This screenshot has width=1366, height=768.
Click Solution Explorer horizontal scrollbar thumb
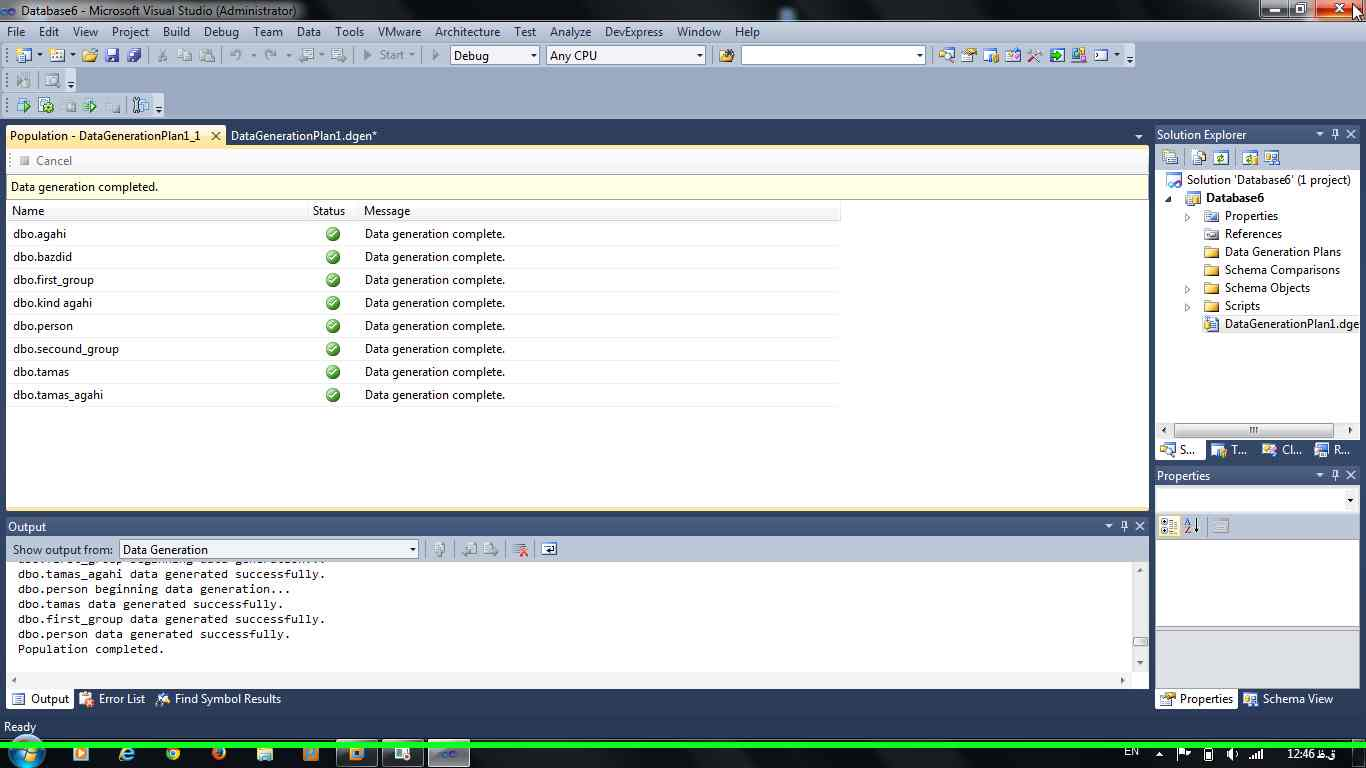coord(1253,431)
